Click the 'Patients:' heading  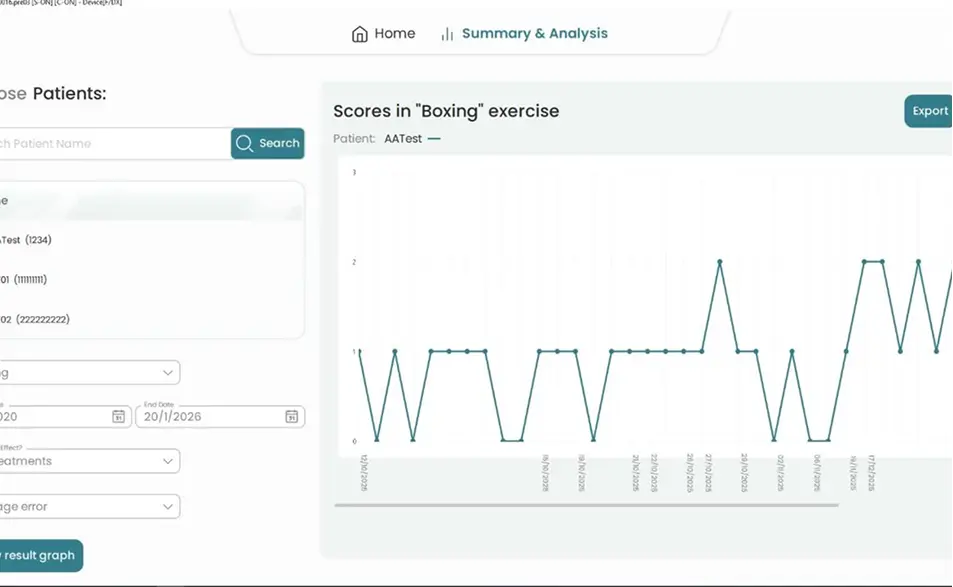69,94
